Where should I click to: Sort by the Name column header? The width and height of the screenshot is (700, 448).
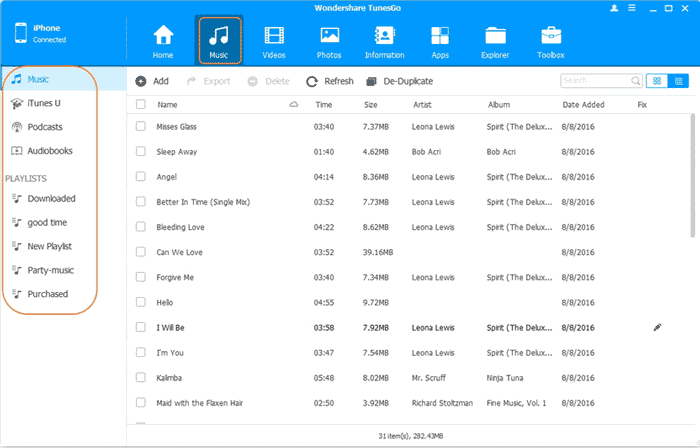coord(167,105)
